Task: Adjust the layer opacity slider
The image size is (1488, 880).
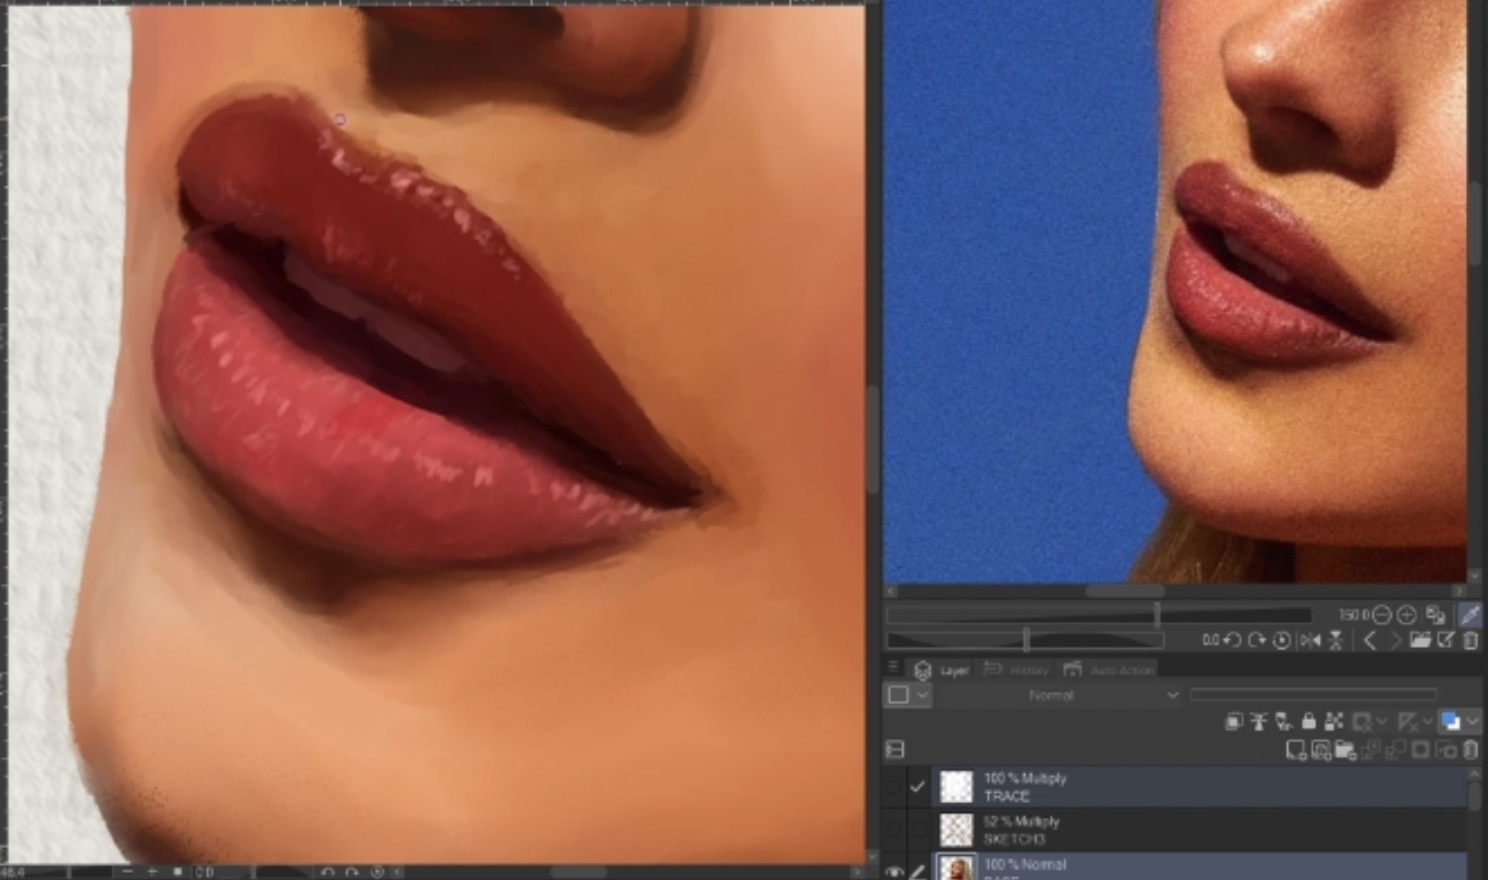Action: tap(1314, 694)
